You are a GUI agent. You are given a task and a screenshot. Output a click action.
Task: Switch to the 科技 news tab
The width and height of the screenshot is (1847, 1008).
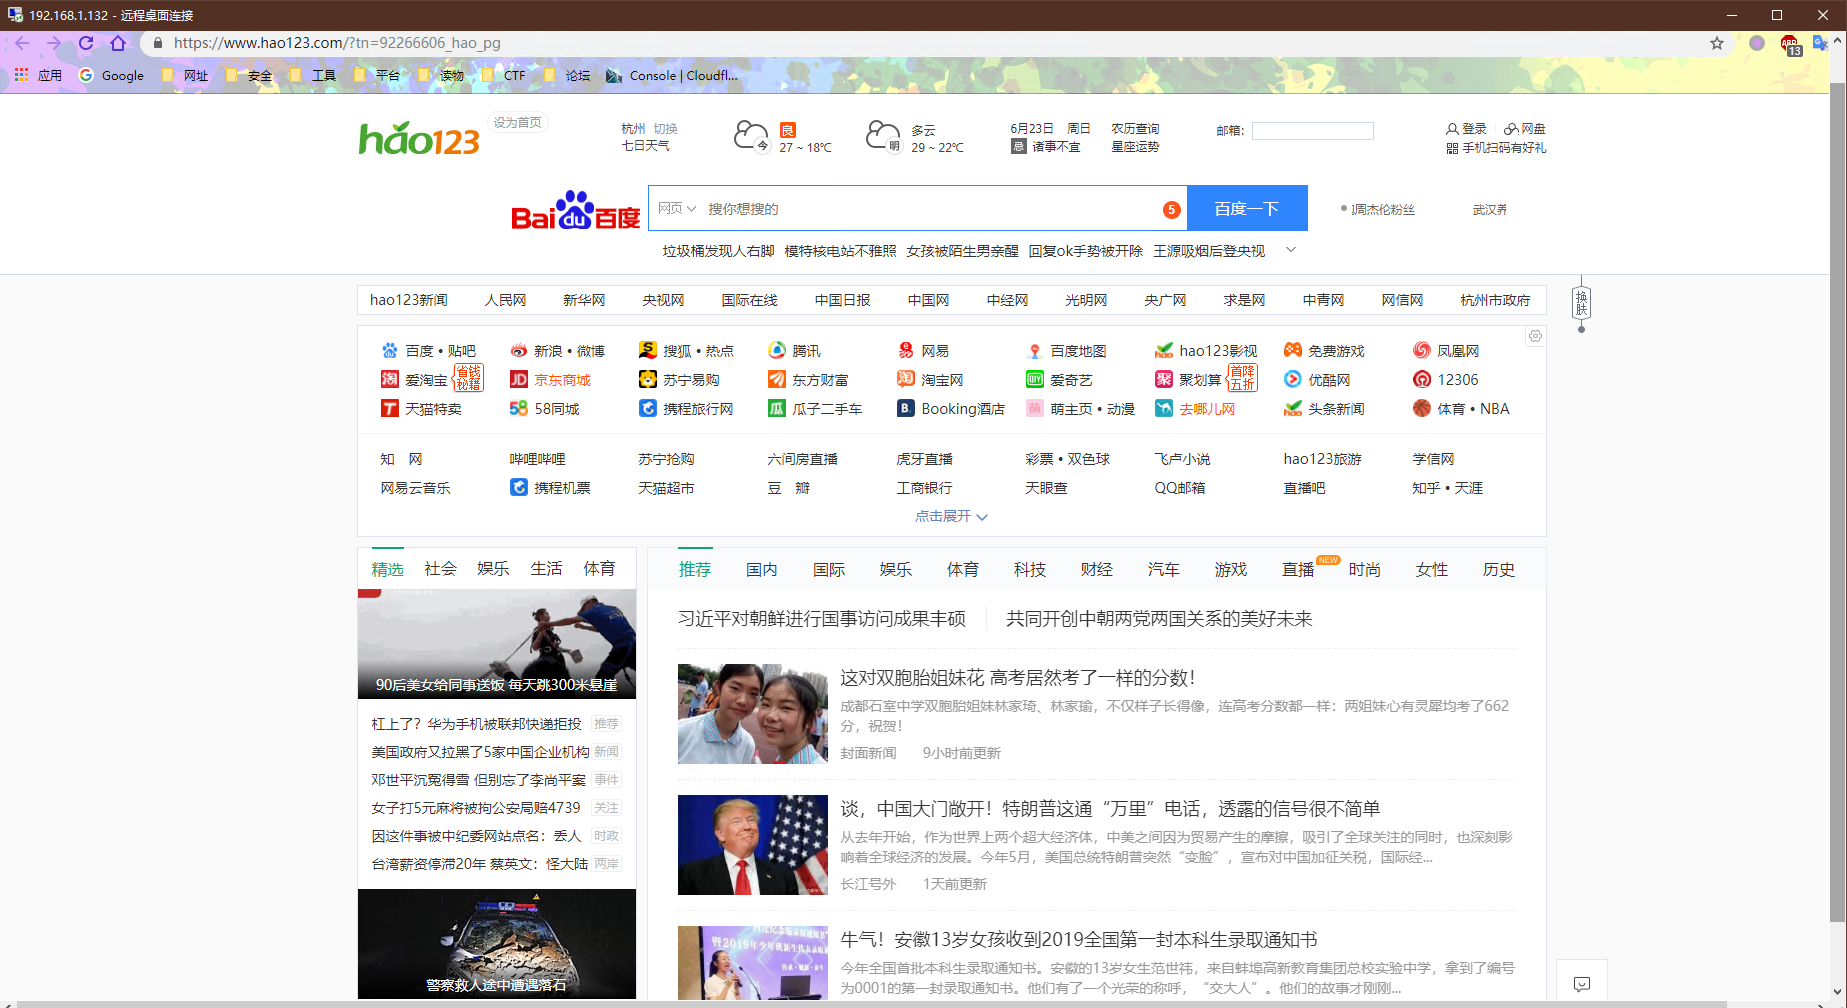coord(1030,569)
